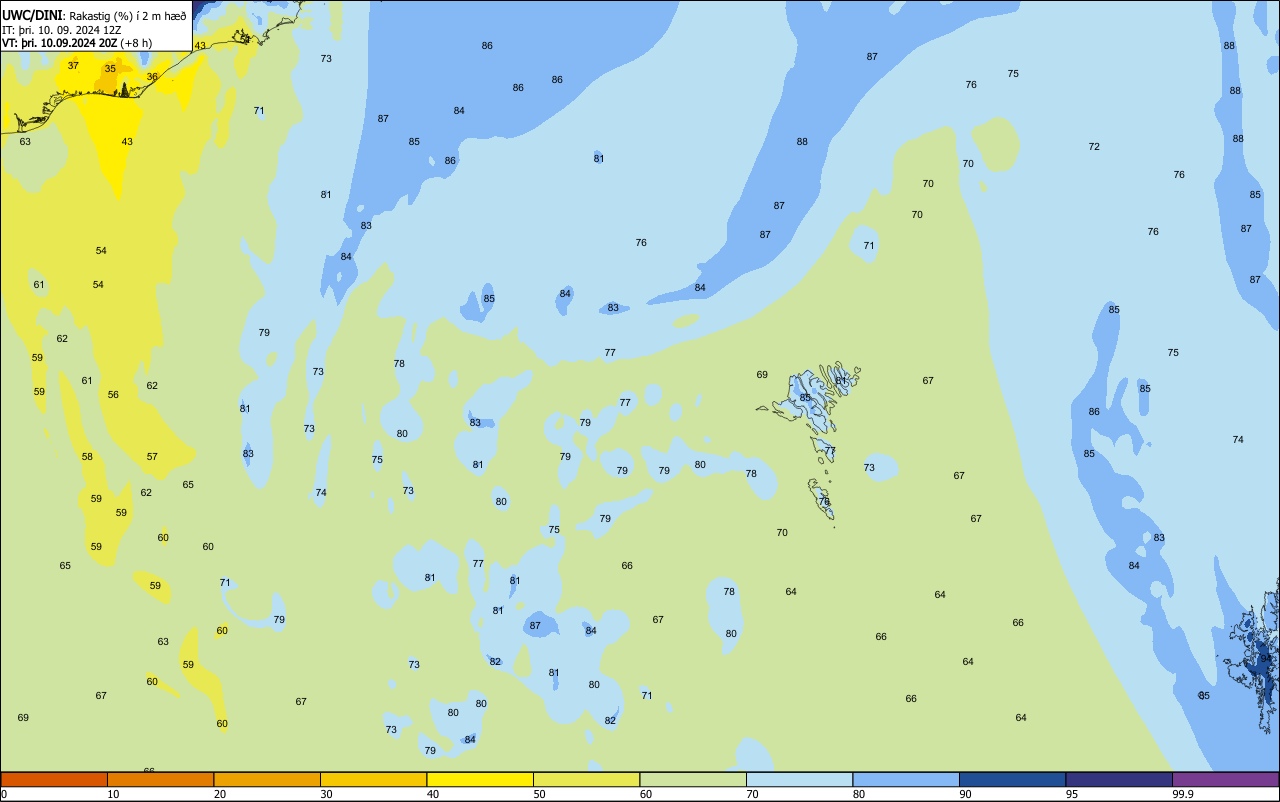Pick the navy 95–99.9 legend swatch
Image resolution: width=1280 pixels, height=802 pixels.
[x=1119, y=779]
